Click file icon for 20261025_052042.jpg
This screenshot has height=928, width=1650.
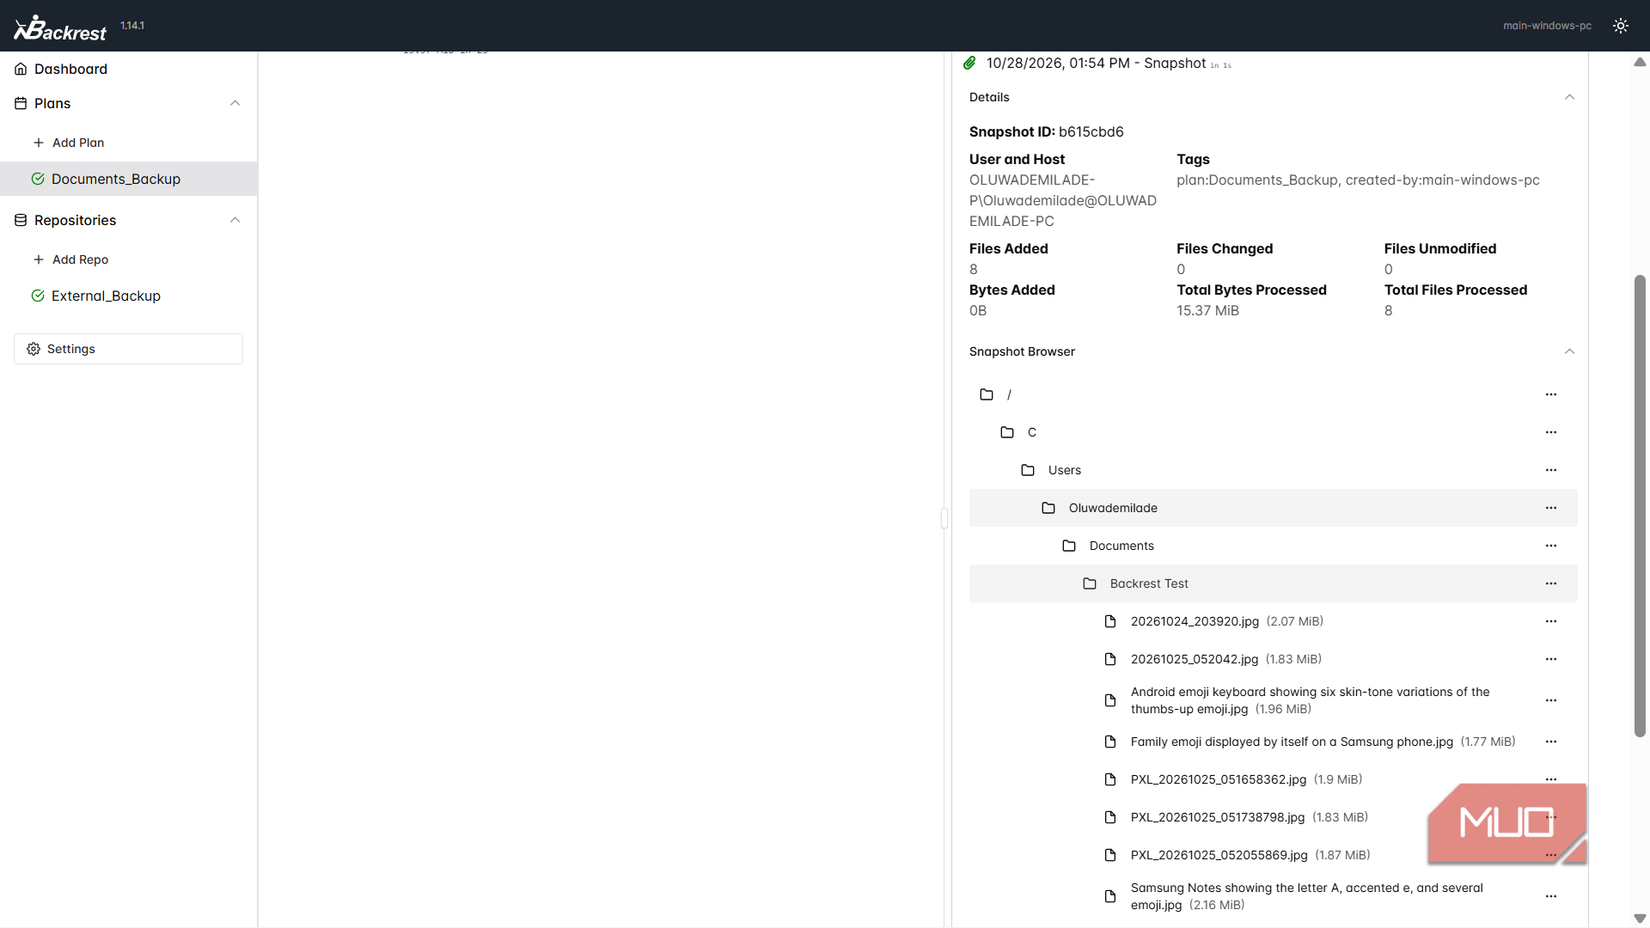pyautogui.click(x=1110, y=659)
